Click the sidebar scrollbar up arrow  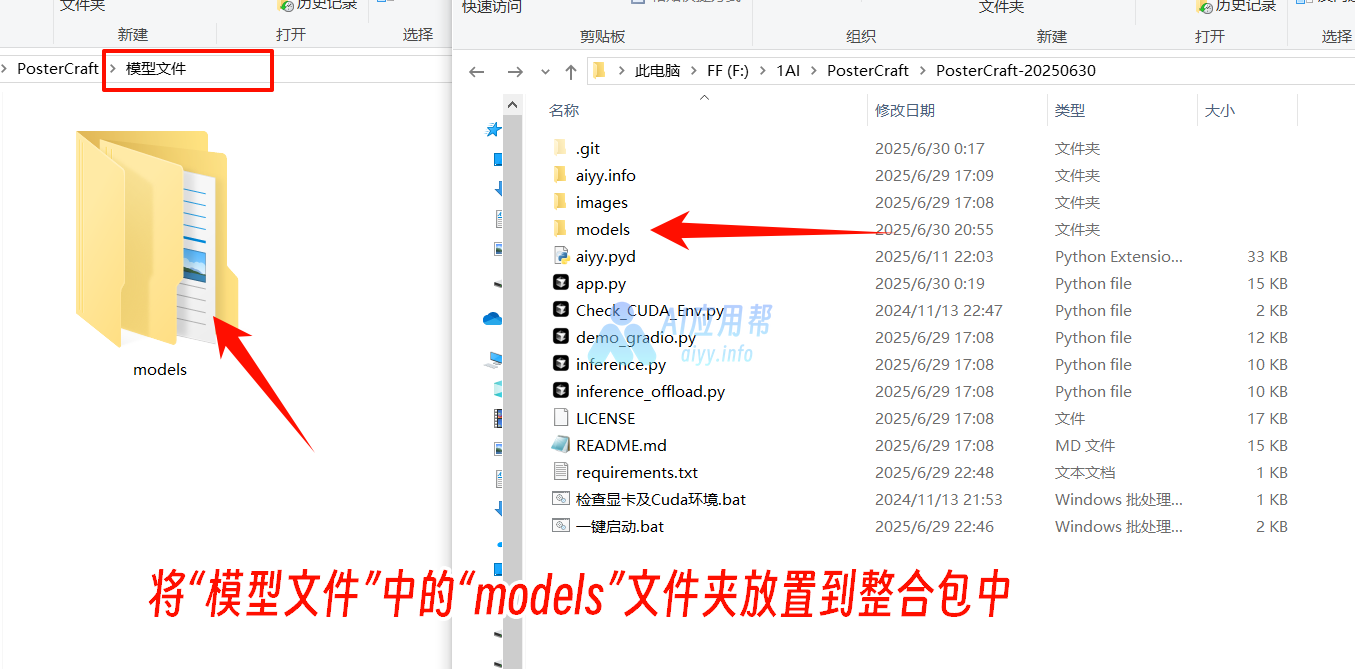[x=513, y=104]
